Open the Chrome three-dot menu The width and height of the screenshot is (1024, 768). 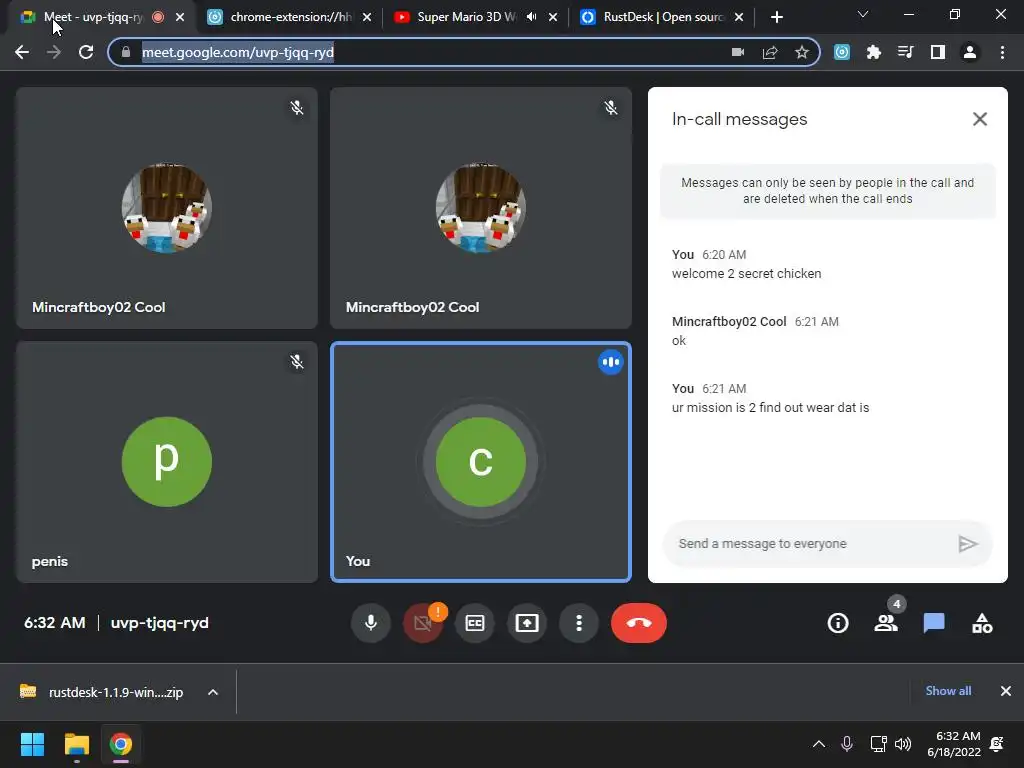point(1002,52)
